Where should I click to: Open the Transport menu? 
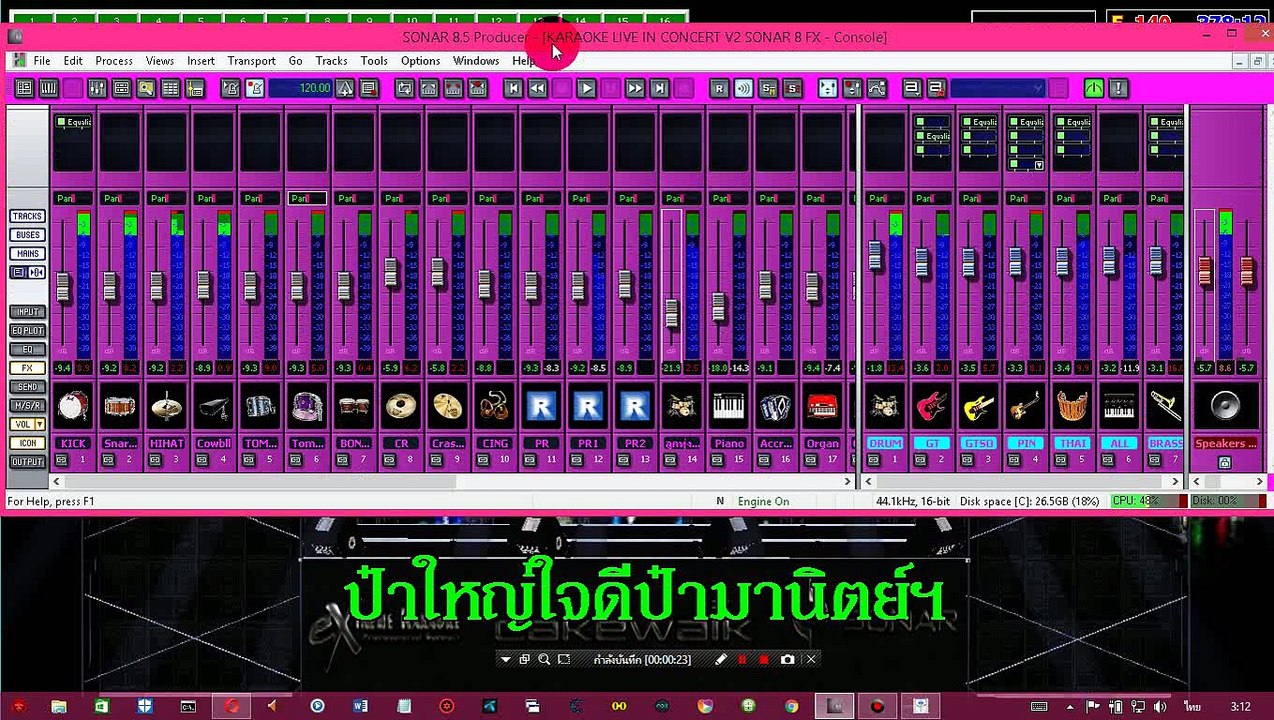pyautogui.click(x=251, y=61)
